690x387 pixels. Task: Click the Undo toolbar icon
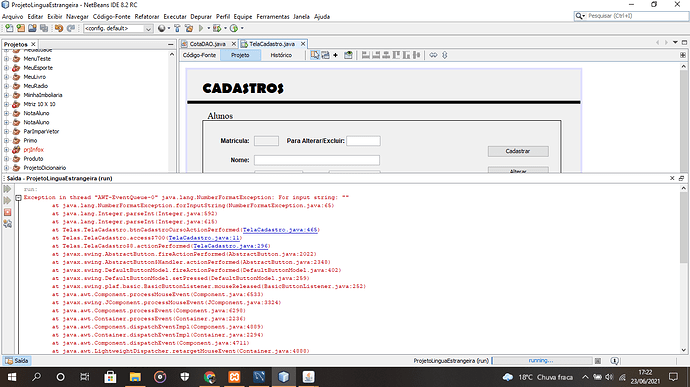[x=59, y=28]
